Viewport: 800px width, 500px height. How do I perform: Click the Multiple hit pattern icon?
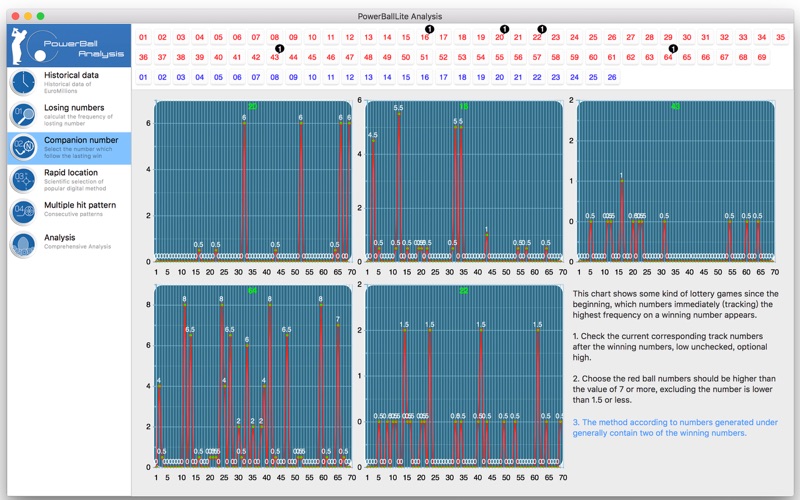(x=23, y=212)
